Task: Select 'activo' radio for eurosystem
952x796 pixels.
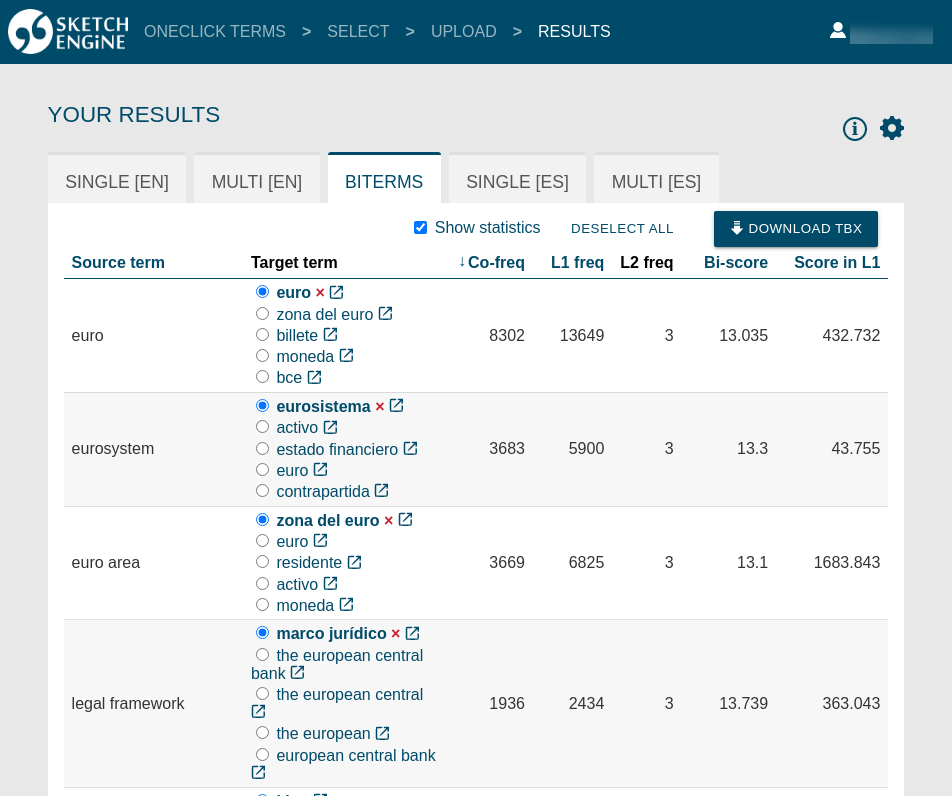Action: (262, 427)
